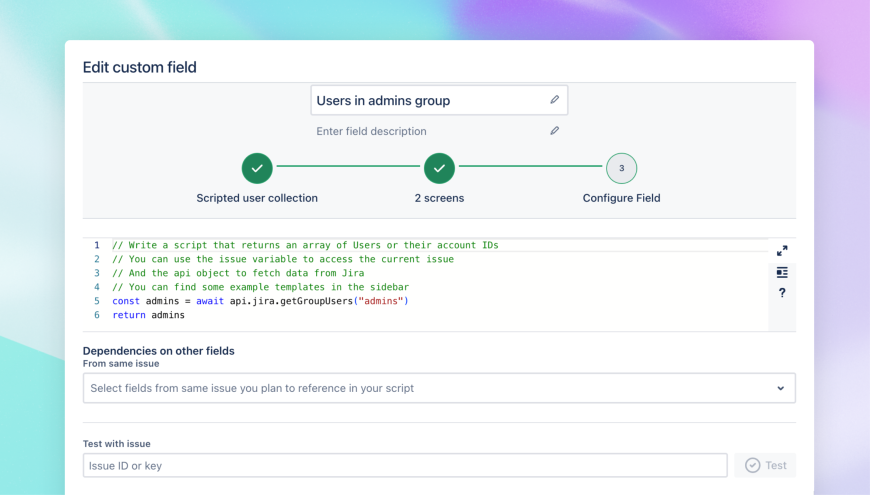Go to the 2 screens step
This screenshot has height=495, width=870.
439,198
